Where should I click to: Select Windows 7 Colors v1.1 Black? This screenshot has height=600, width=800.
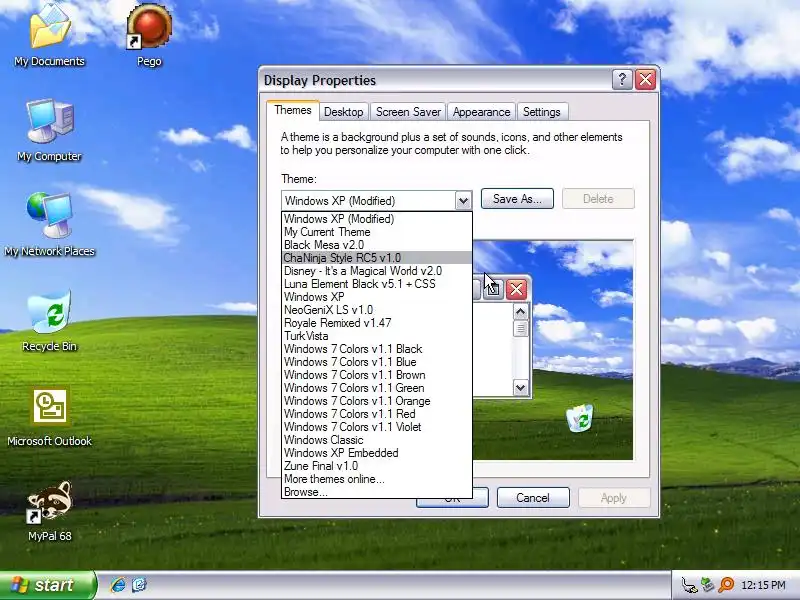tap(377, 349)
